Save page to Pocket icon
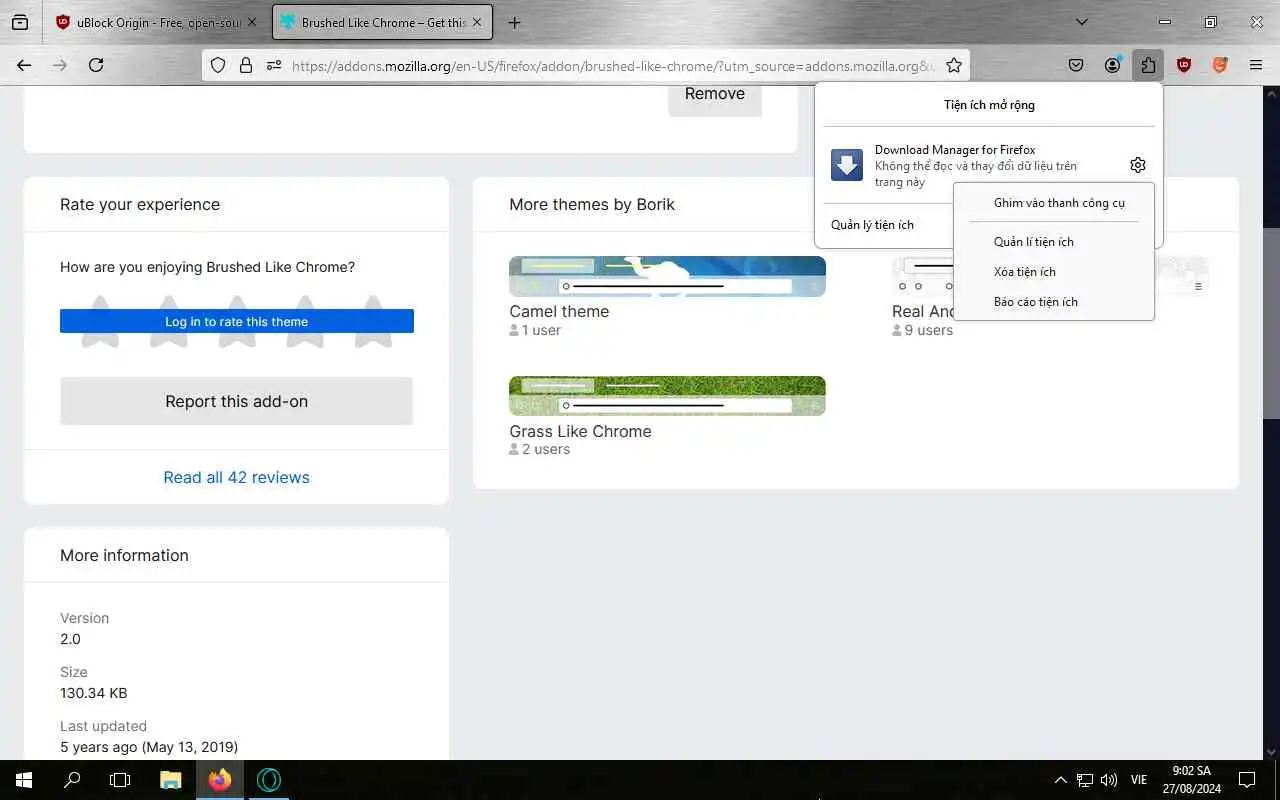Screen dimensions: 1280x800 click(1076, 65)
